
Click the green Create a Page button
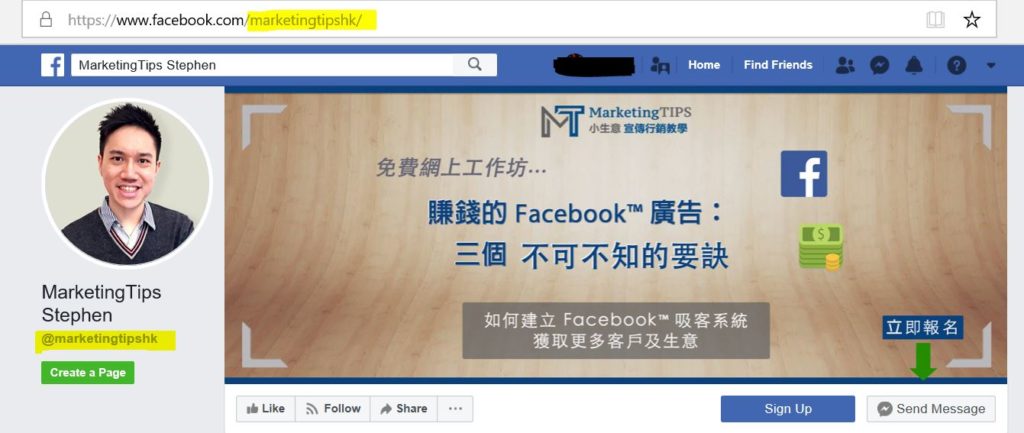tap(88, 372)
